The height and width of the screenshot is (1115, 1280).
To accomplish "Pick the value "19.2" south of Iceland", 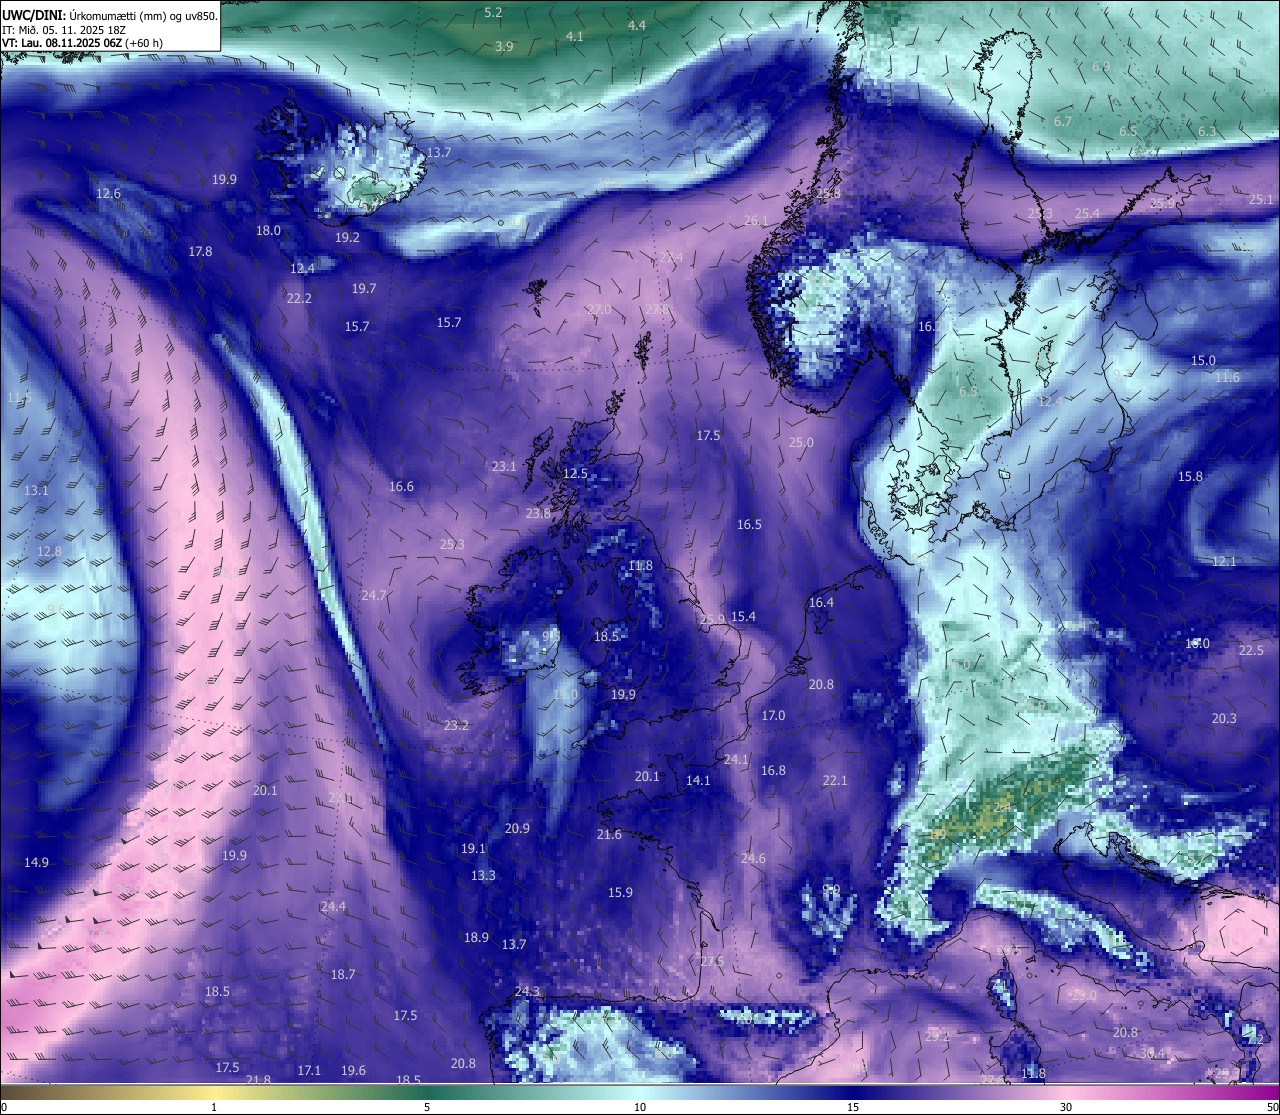I will (x=347, y=238).
